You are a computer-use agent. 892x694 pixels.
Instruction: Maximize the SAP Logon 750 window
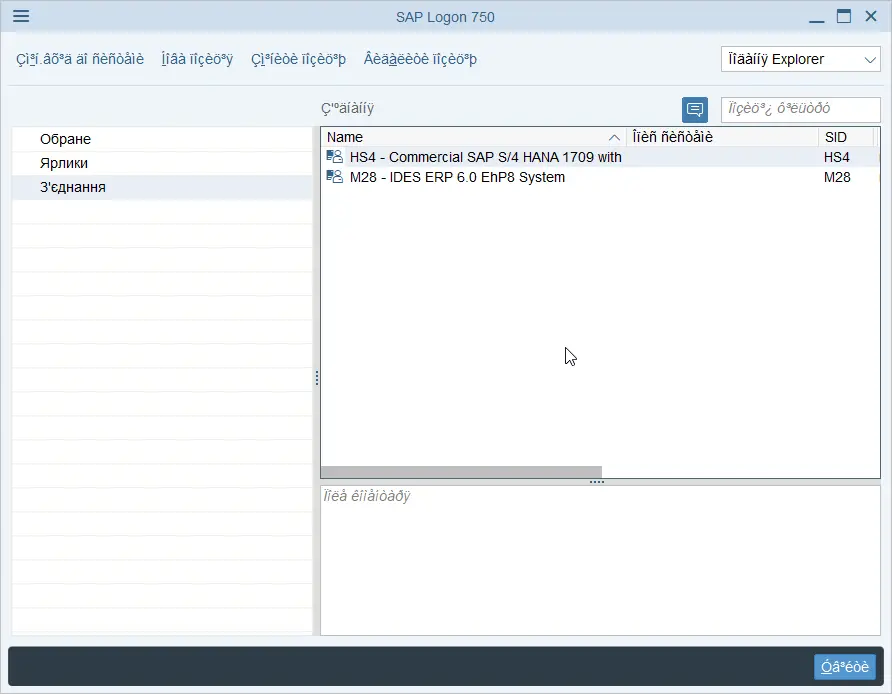click(844, 16)
